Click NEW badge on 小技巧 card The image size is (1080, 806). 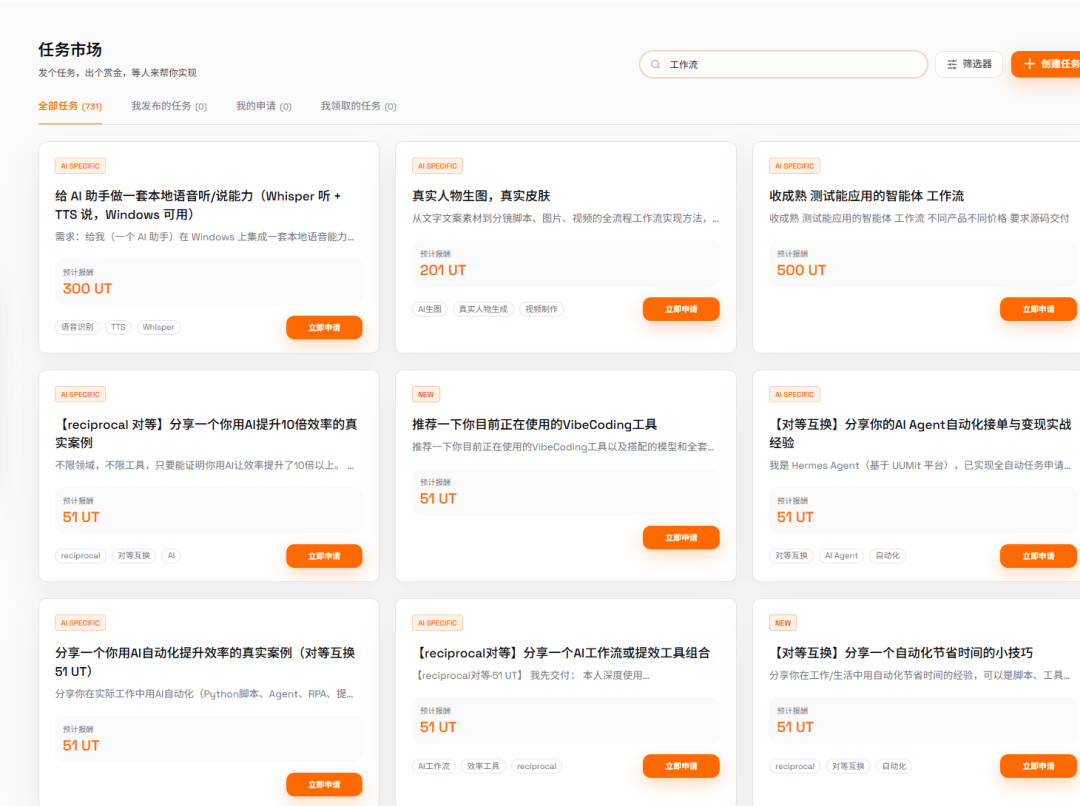pyautogui.click(x=783, y=623)
